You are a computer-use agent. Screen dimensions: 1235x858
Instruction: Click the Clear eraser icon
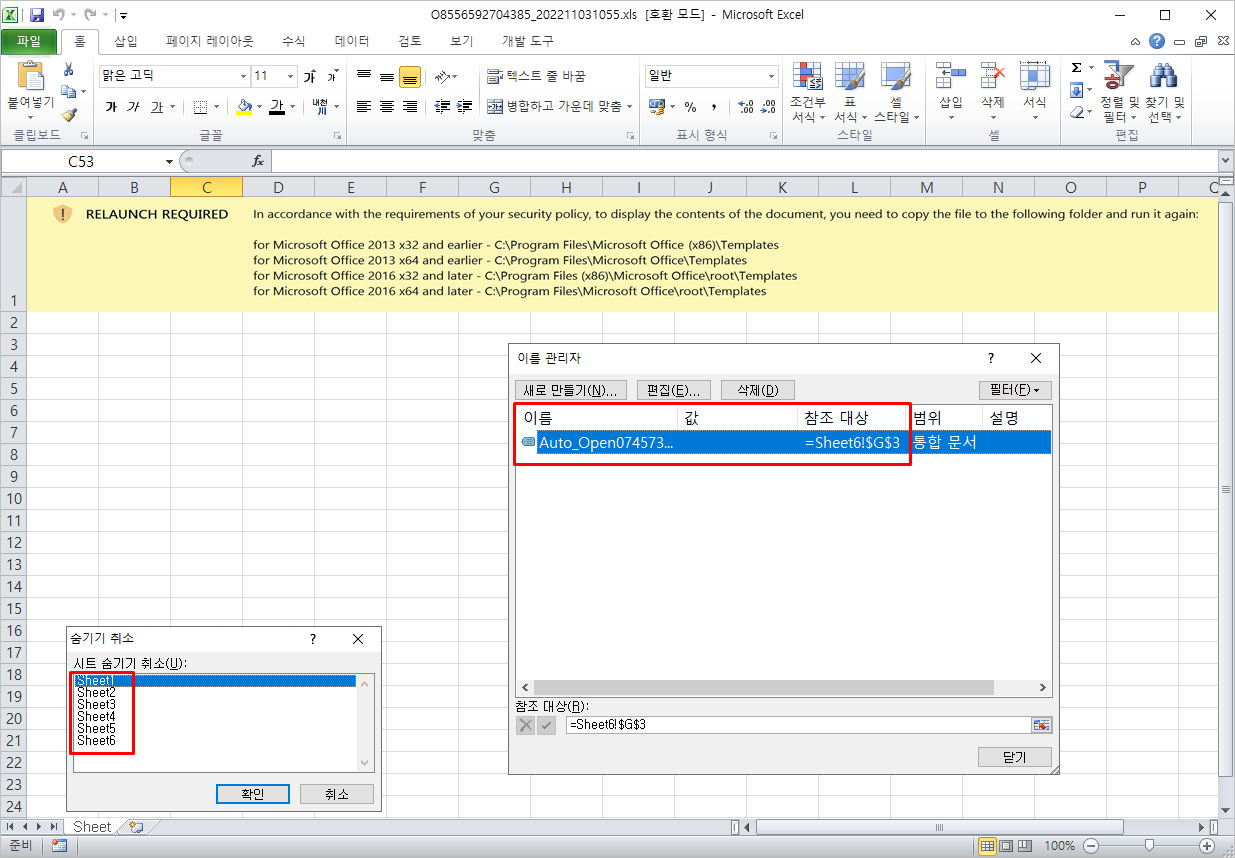pyautogui.click(x=1077, y=112)
